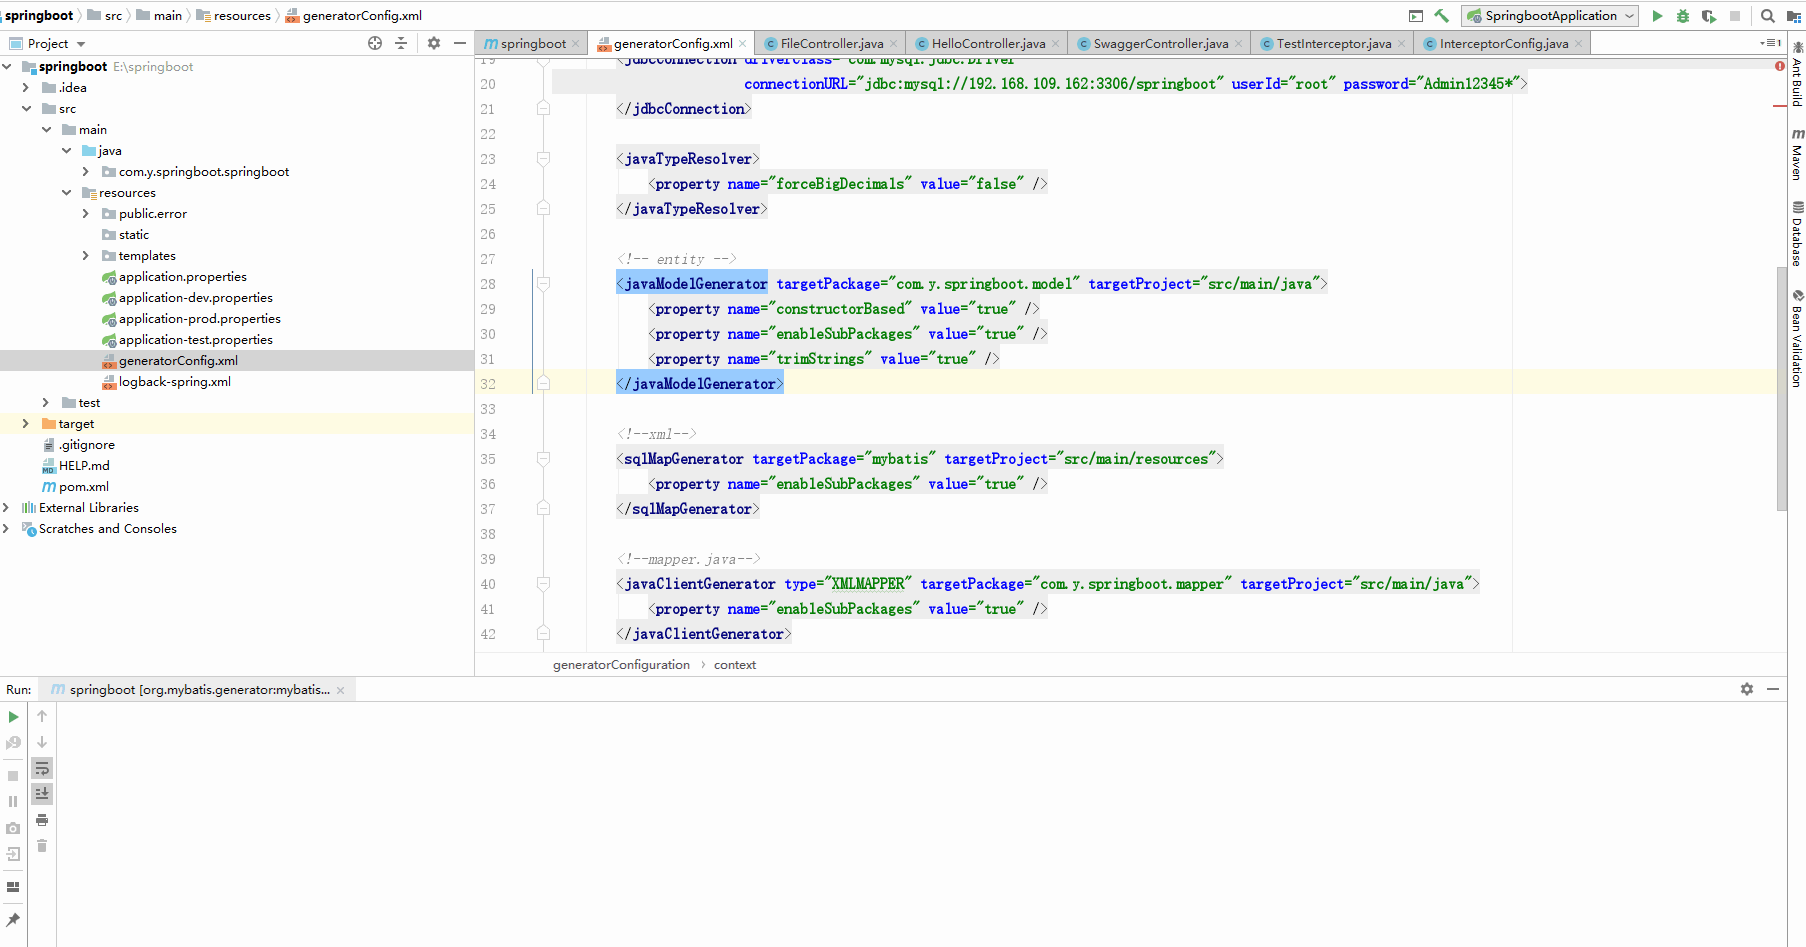Viewport: 1806px width, 947px height.
Task: Switch to the FileController.java tab
Action: 831,44
